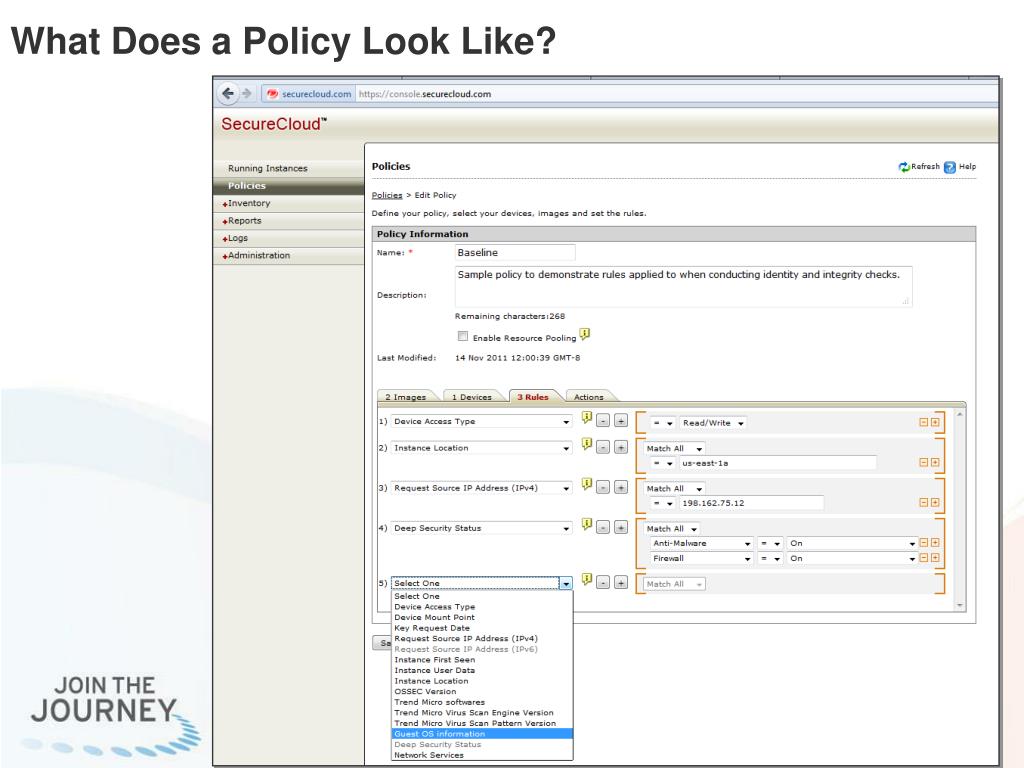Click plus button on rule 5 row
1024x768 pixels.
pos(620,583)
